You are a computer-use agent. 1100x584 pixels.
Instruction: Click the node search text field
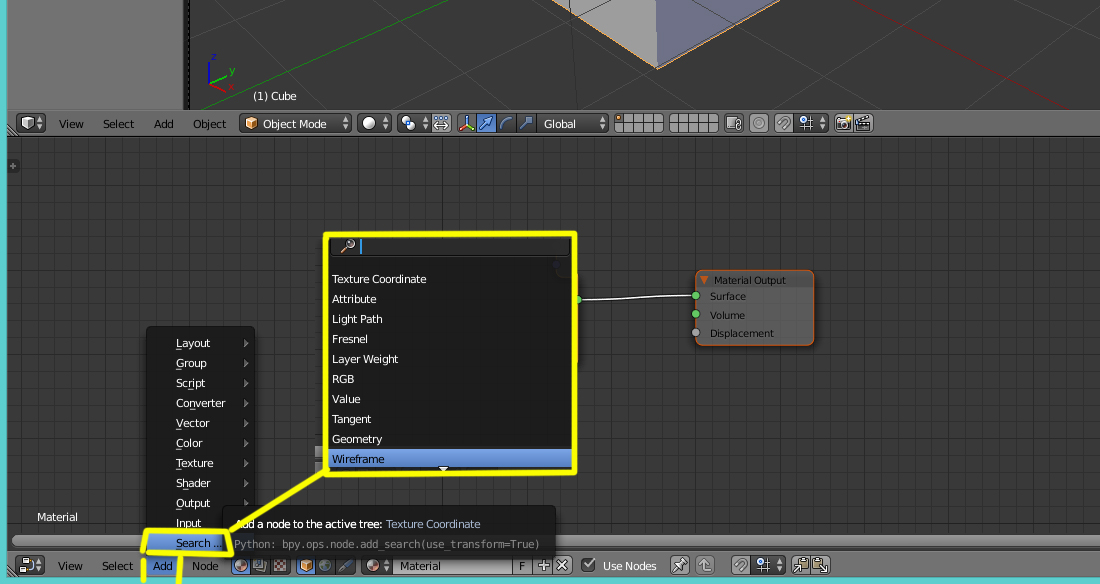tap(450, 246)
